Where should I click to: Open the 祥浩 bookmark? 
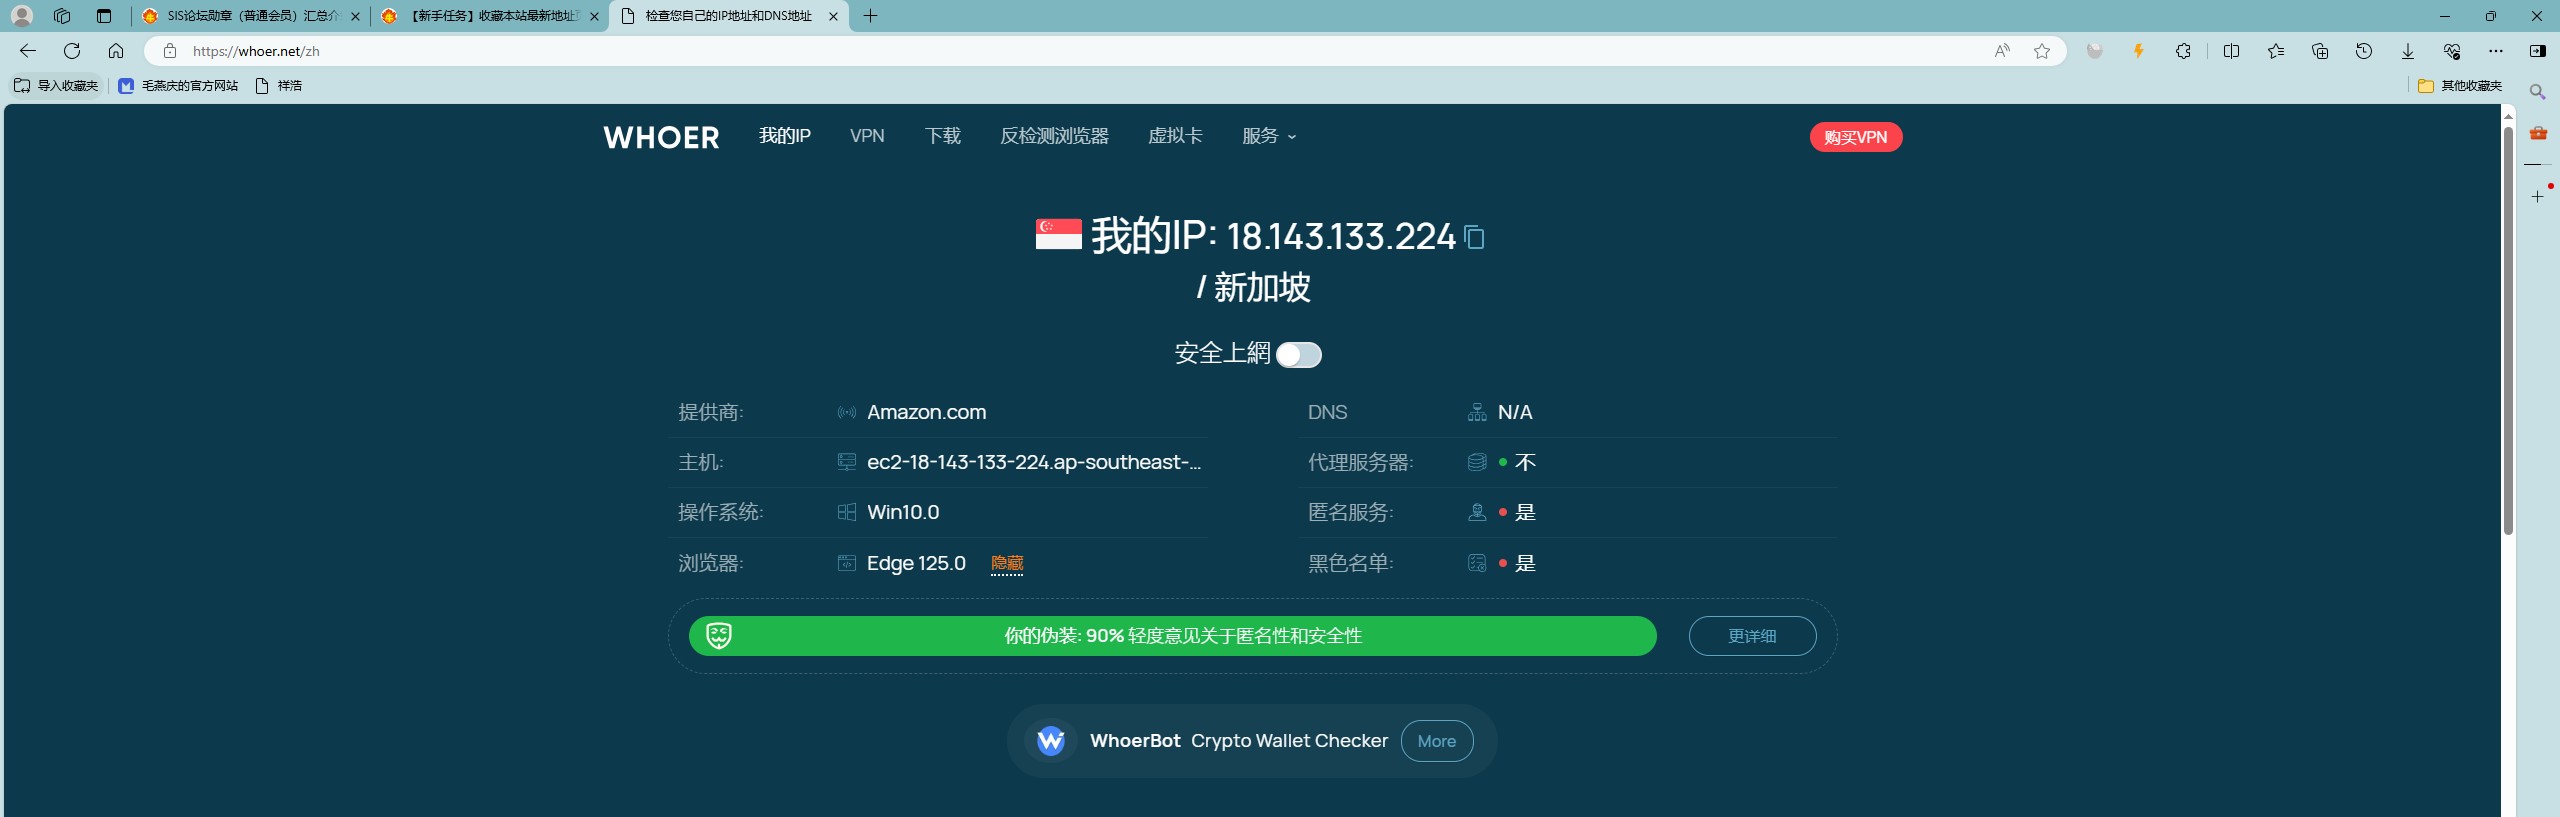(x=278, y=86)
